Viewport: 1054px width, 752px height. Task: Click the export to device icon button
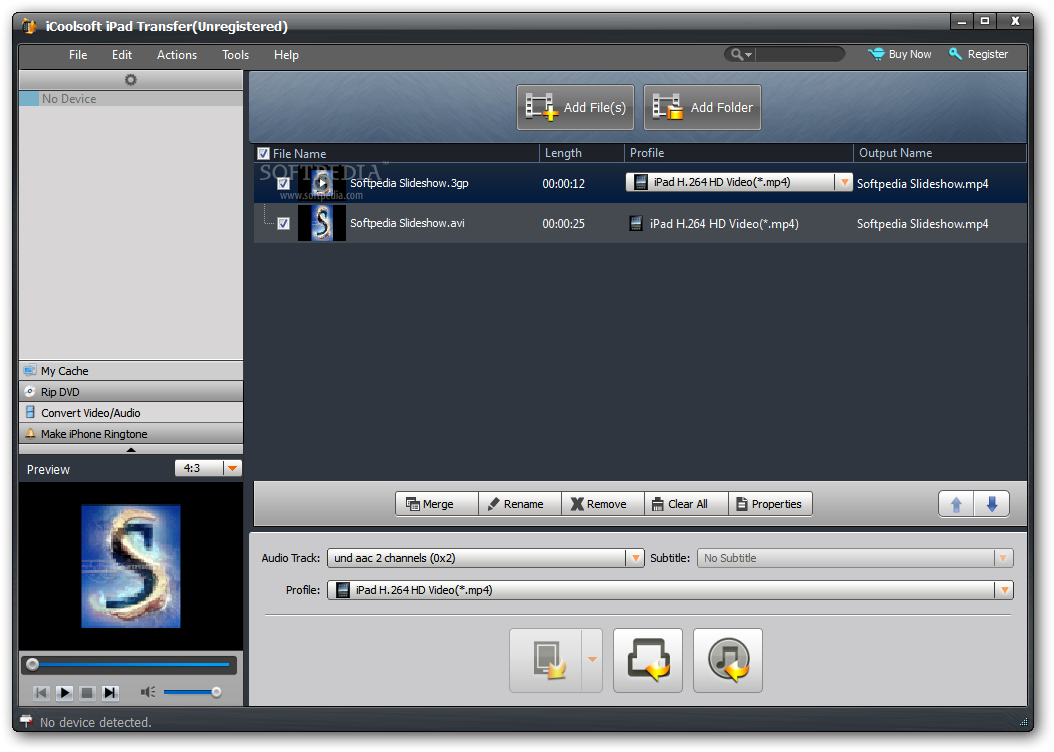[x=546, y=660]
